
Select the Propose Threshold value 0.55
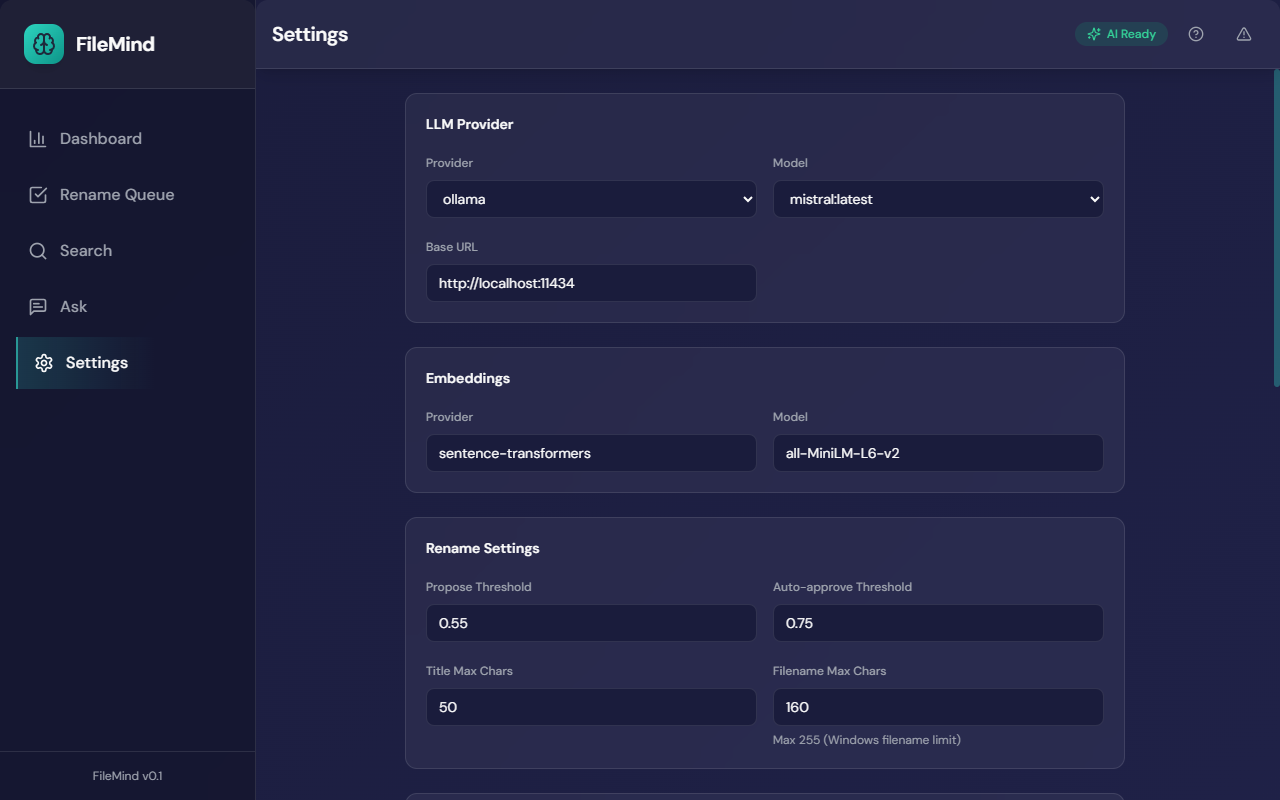click(591, 623)
